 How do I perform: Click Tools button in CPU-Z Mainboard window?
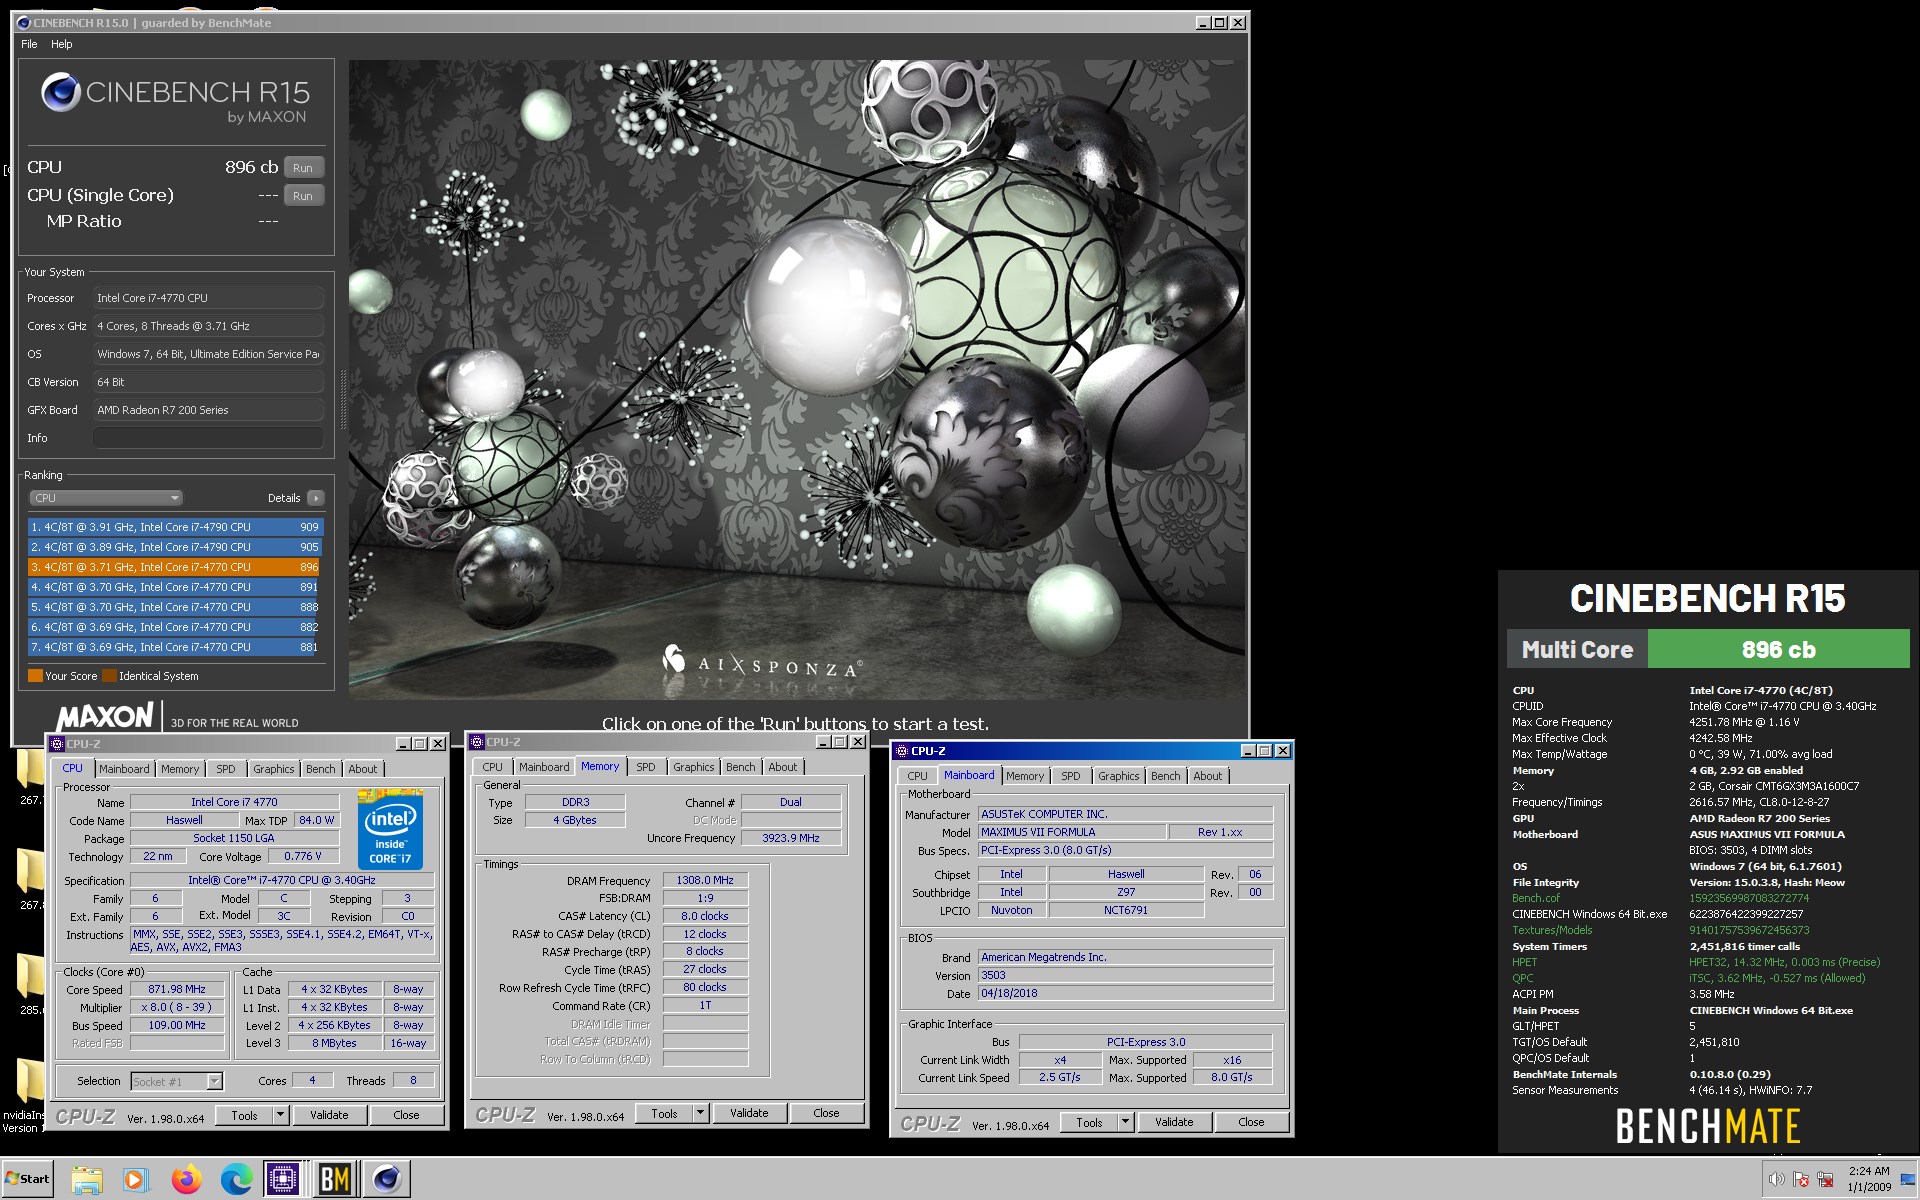[x=1089, y=1122]
